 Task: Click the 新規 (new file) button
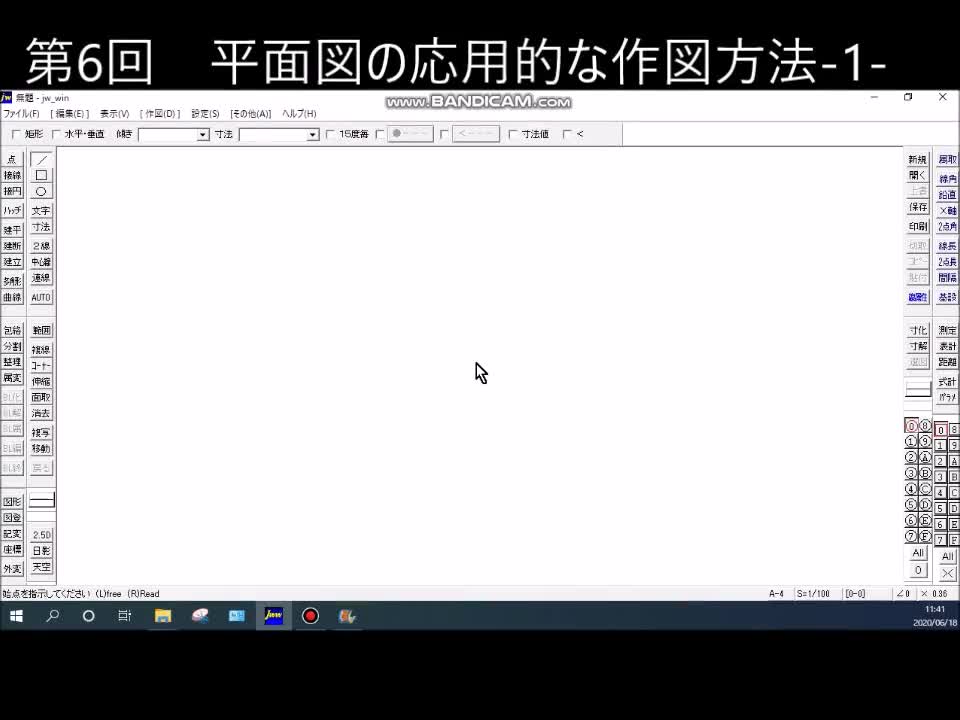(917, 158)
